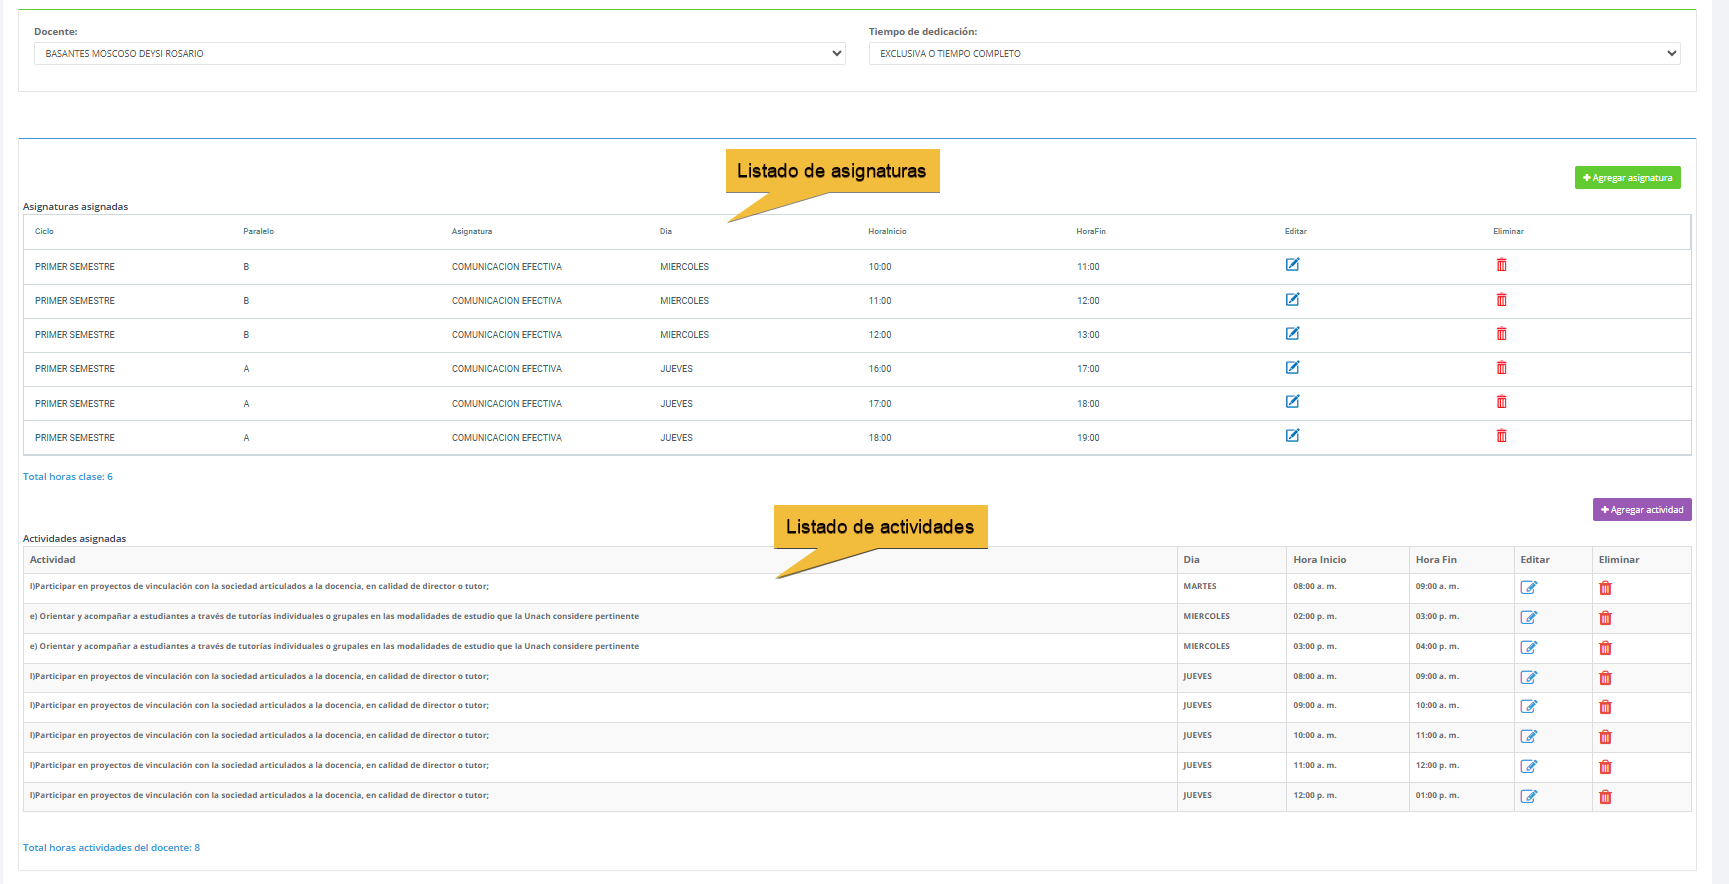The height and width of the screenshot is (884, 1729).
Task: Edit the JUEVES 16:00 subject row
Action: tap(1292, 368)
